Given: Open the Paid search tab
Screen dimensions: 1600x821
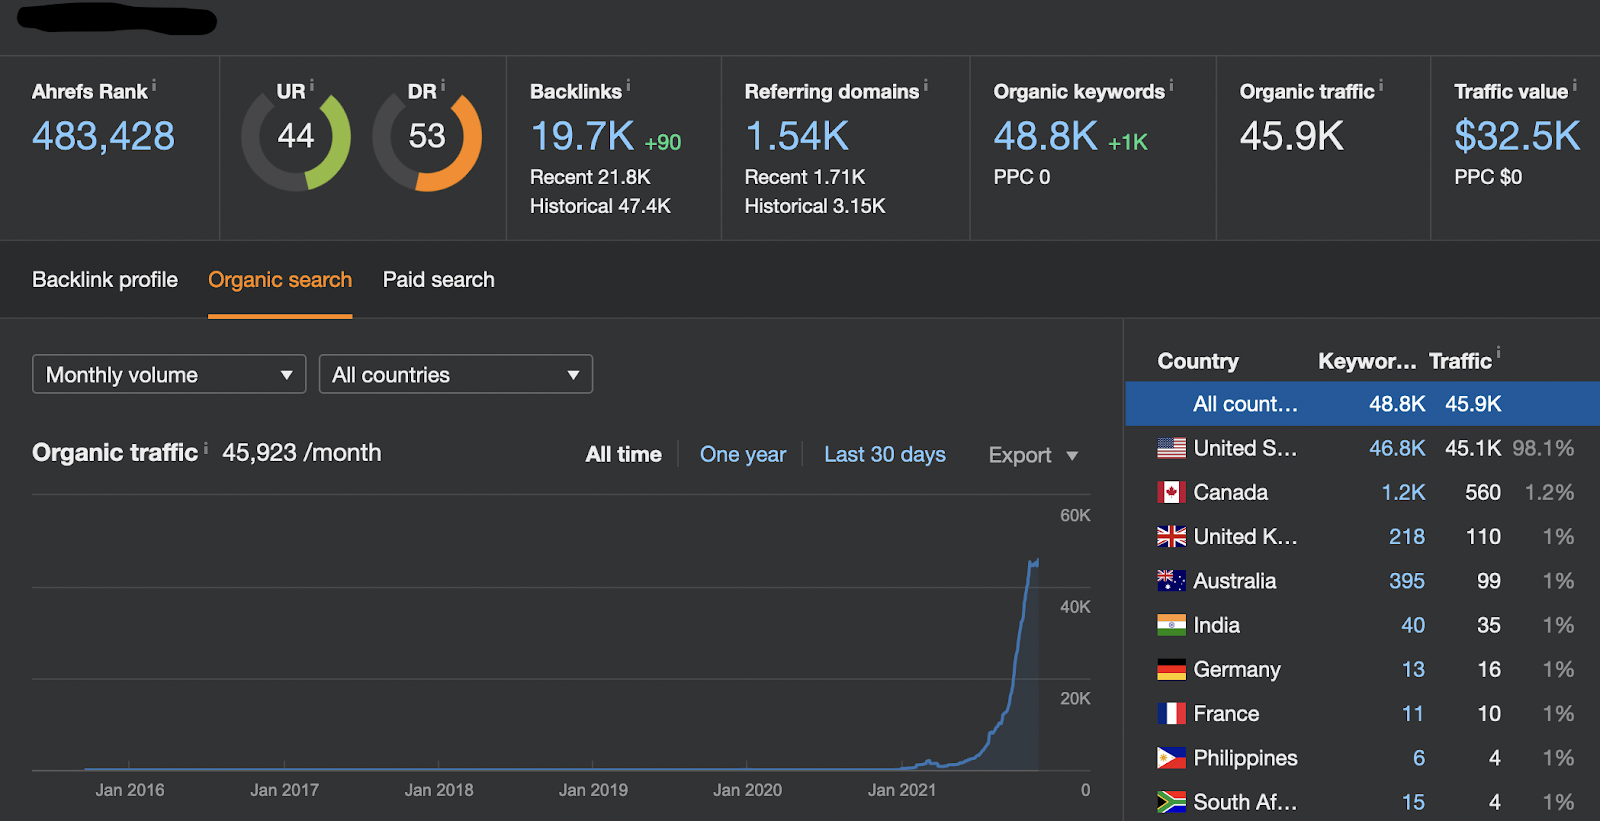Looking at the screenshot, I should [x=439, y=280].
